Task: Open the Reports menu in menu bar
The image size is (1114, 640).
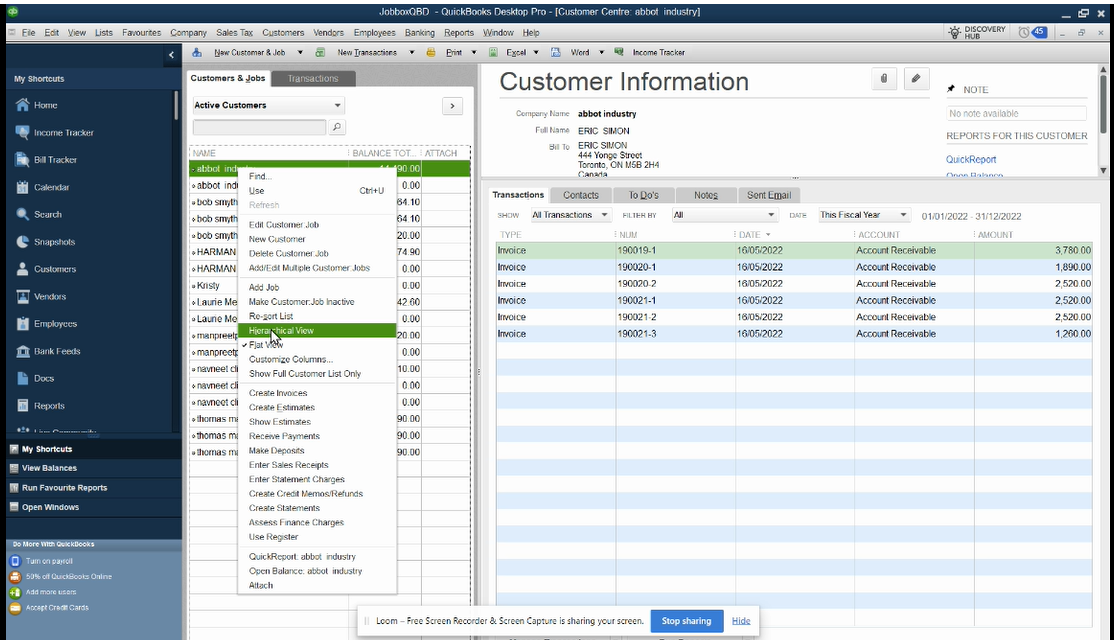Action: coord(459,33)
